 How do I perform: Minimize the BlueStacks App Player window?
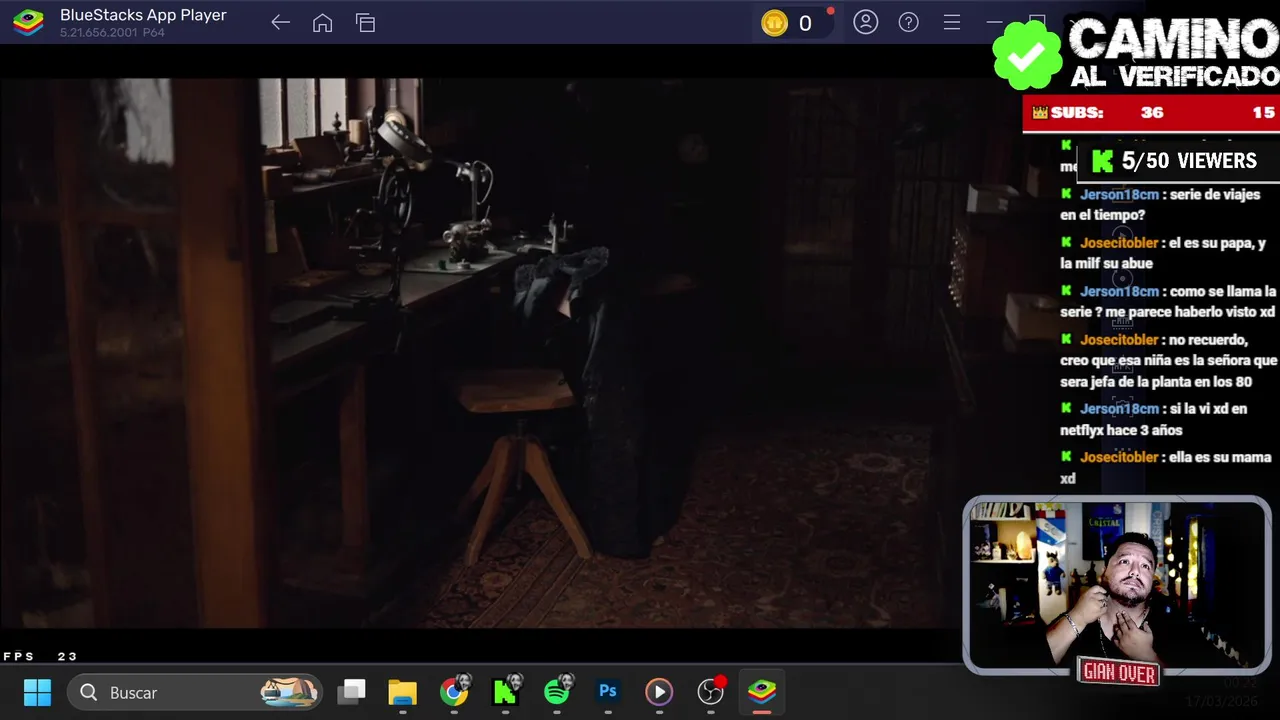pos(994,22)
